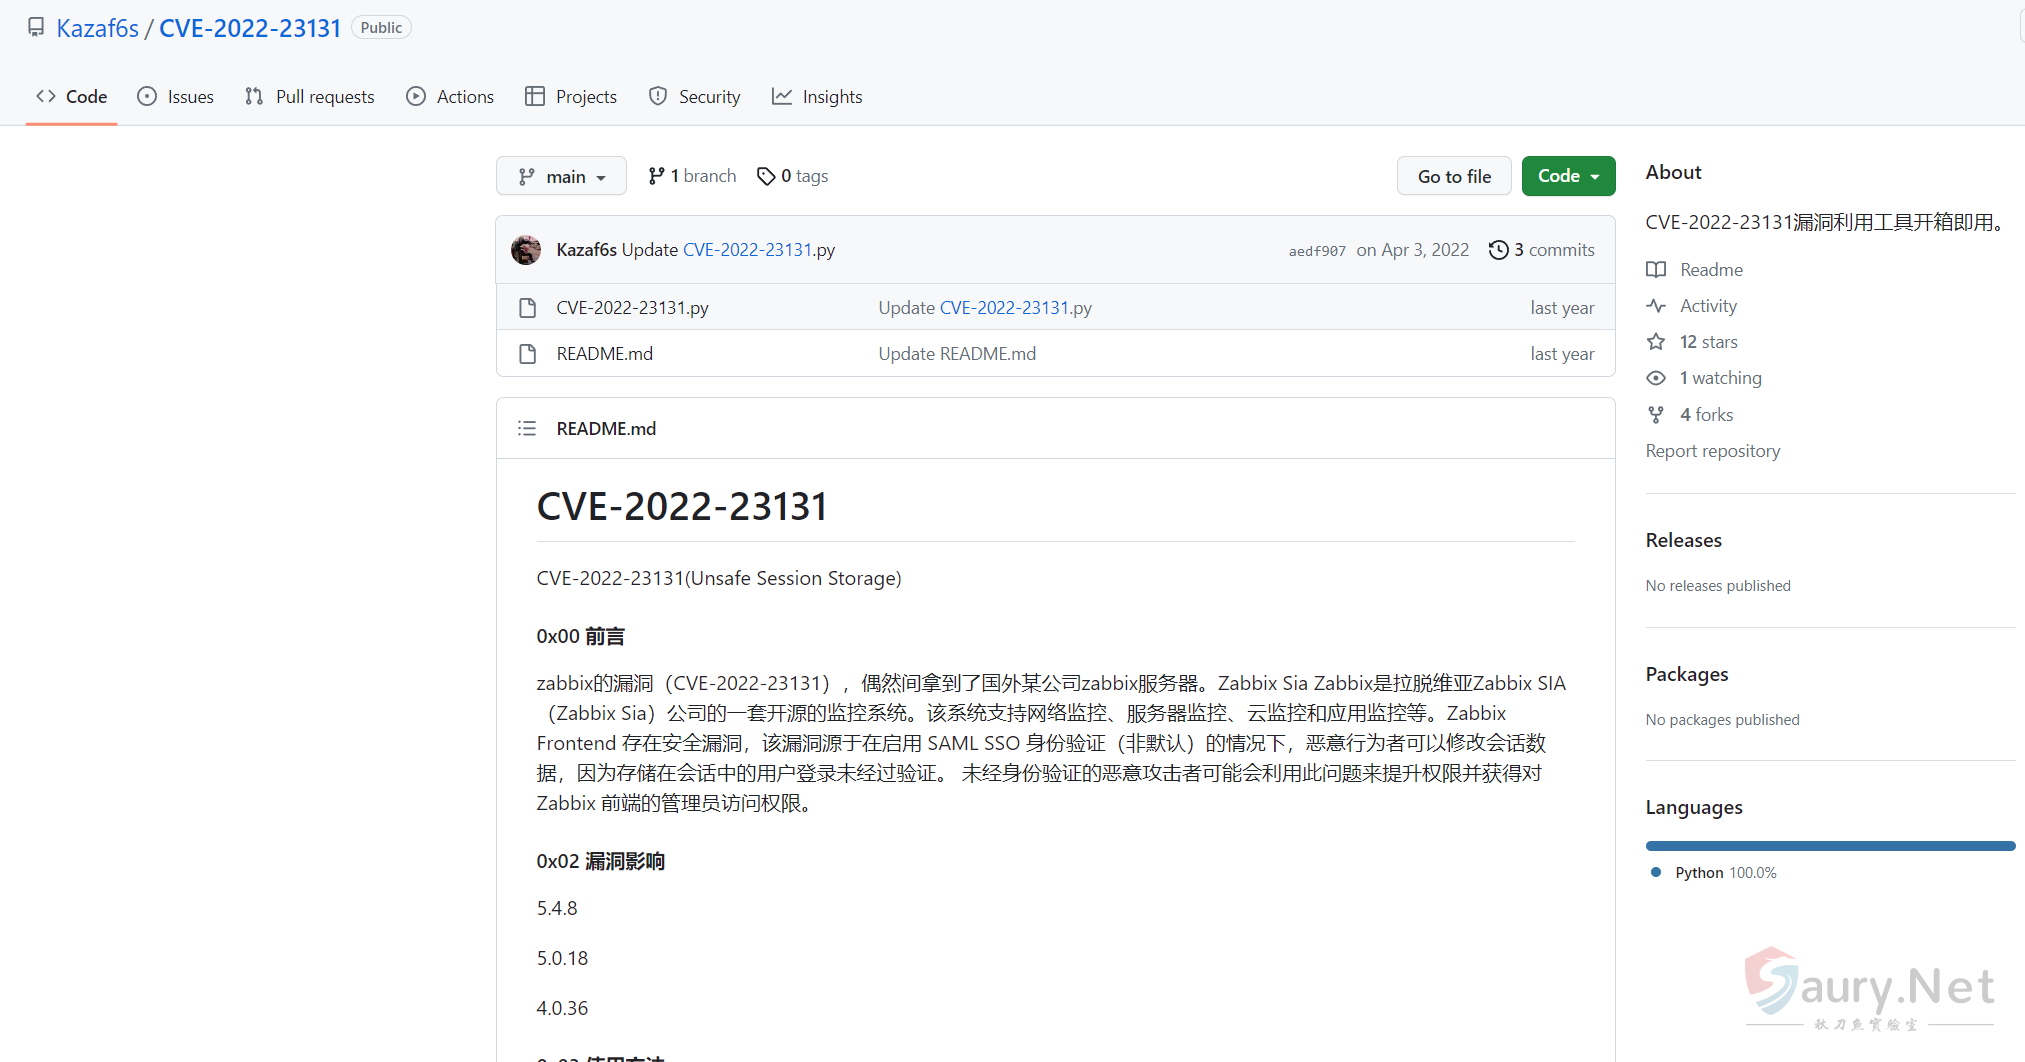
Task: Click the Report repository link
Action: [1712, 451]
